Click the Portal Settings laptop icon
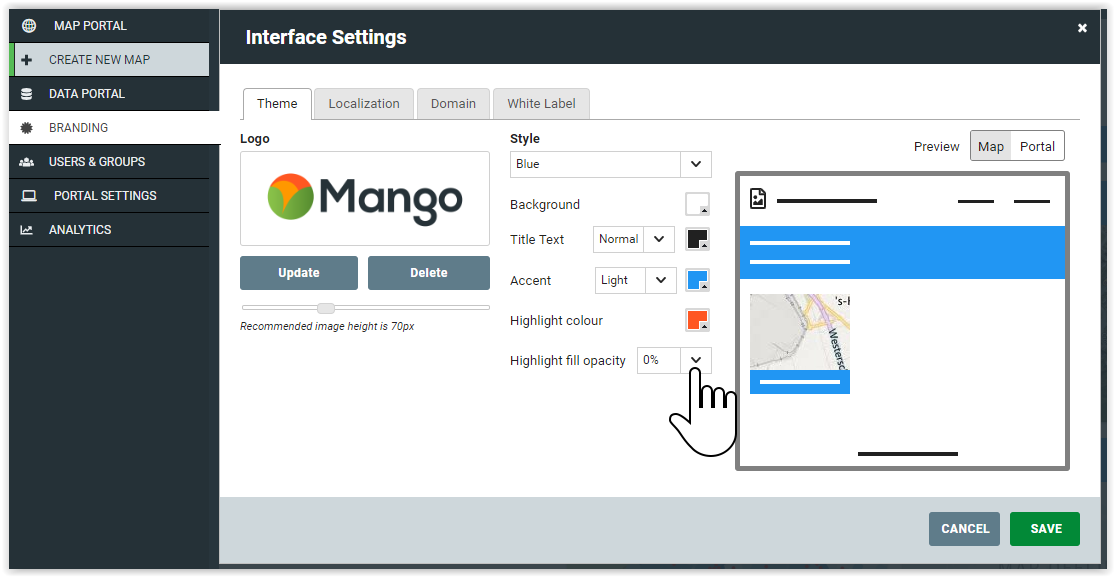The image size is (1115, 577). pos(28,196)
